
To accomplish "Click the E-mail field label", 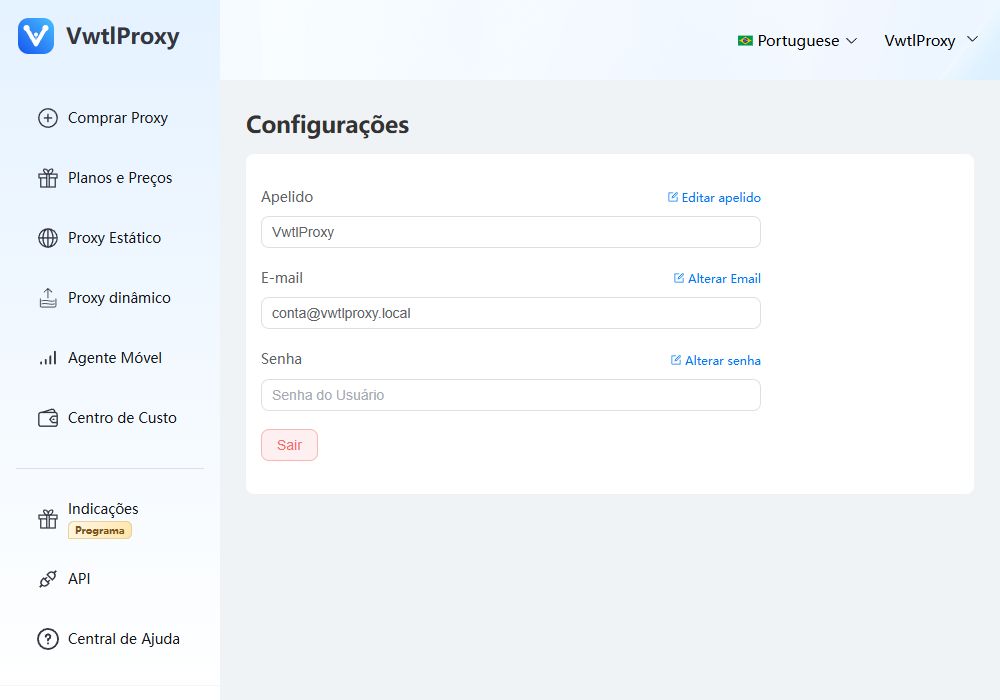I will click(282, 278).
